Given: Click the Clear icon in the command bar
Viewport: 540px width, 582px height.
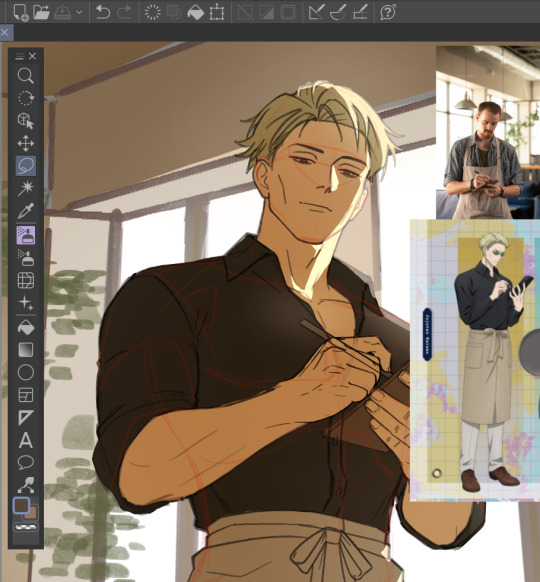Looking at the screenshot, I should (x=153, y=12).
